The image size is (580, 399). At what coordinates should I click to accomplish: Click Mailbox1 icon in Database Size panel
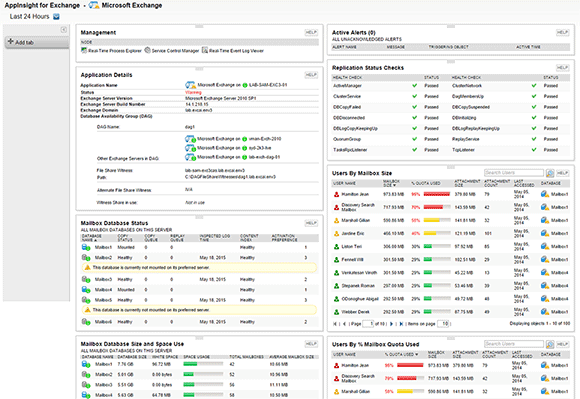click(x=86, y=364)
